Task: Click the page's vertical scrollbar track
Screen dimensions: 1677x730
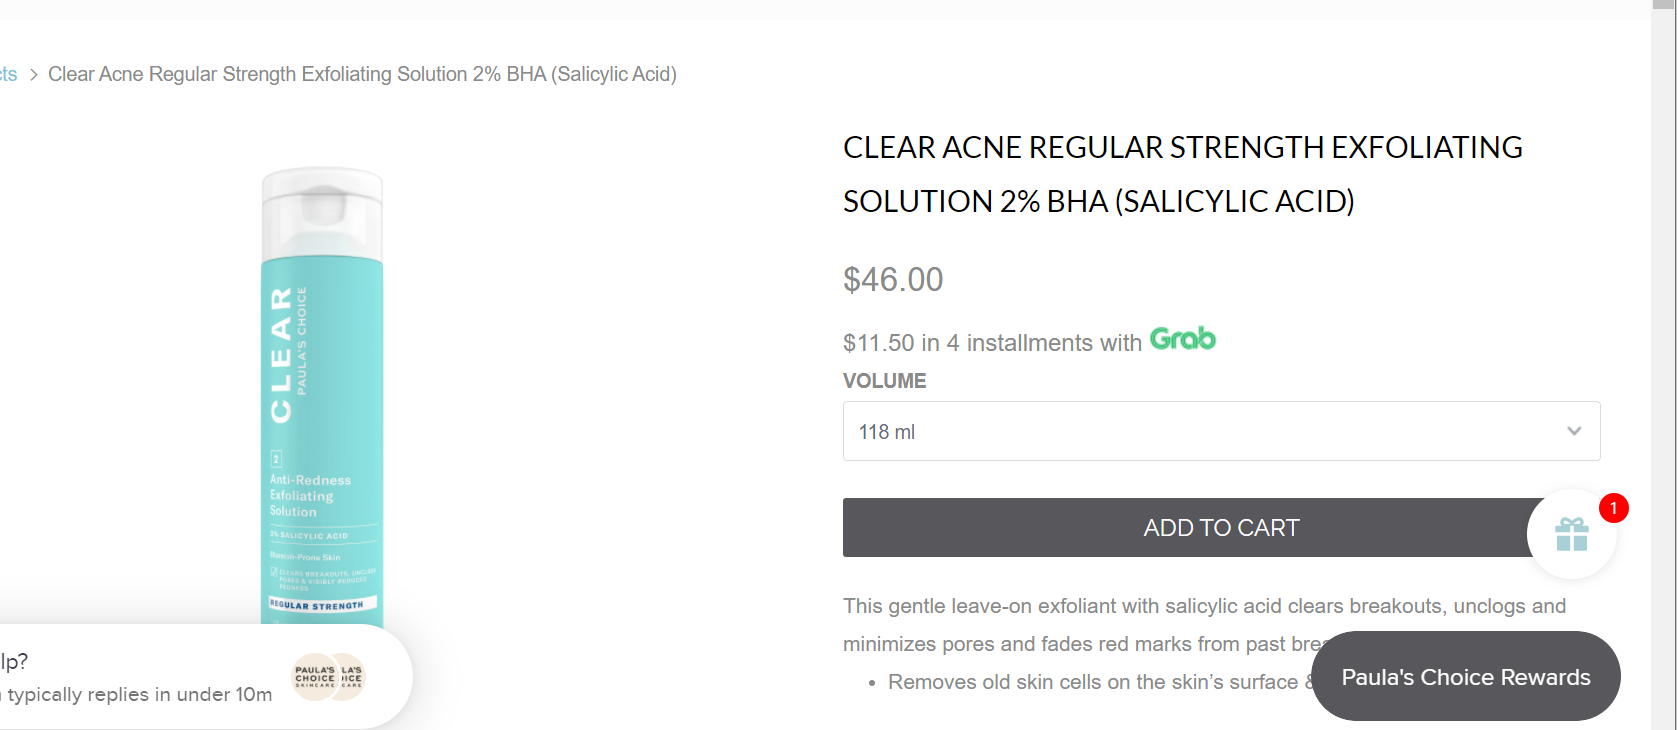Action: tap(1664, 365)
